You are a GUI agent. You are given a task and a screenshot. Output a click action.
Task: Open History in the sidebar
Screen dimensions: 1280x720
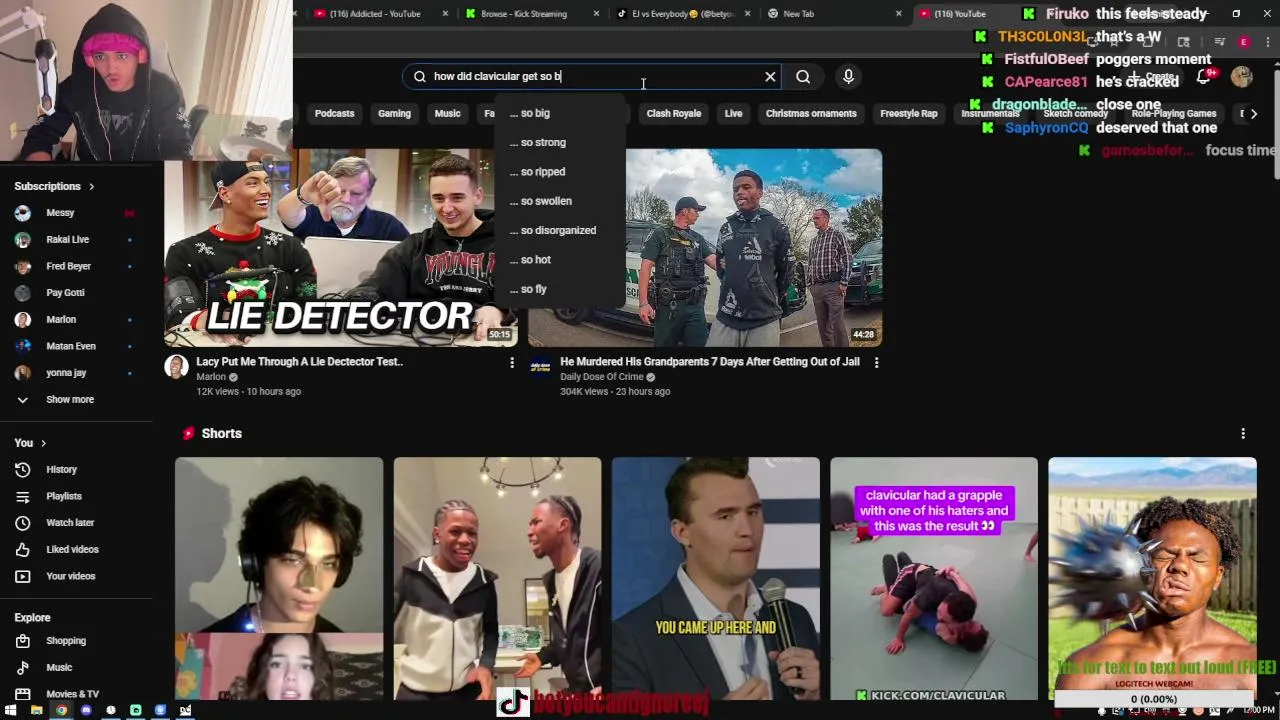pyautogui.click(x=61, y=469)
